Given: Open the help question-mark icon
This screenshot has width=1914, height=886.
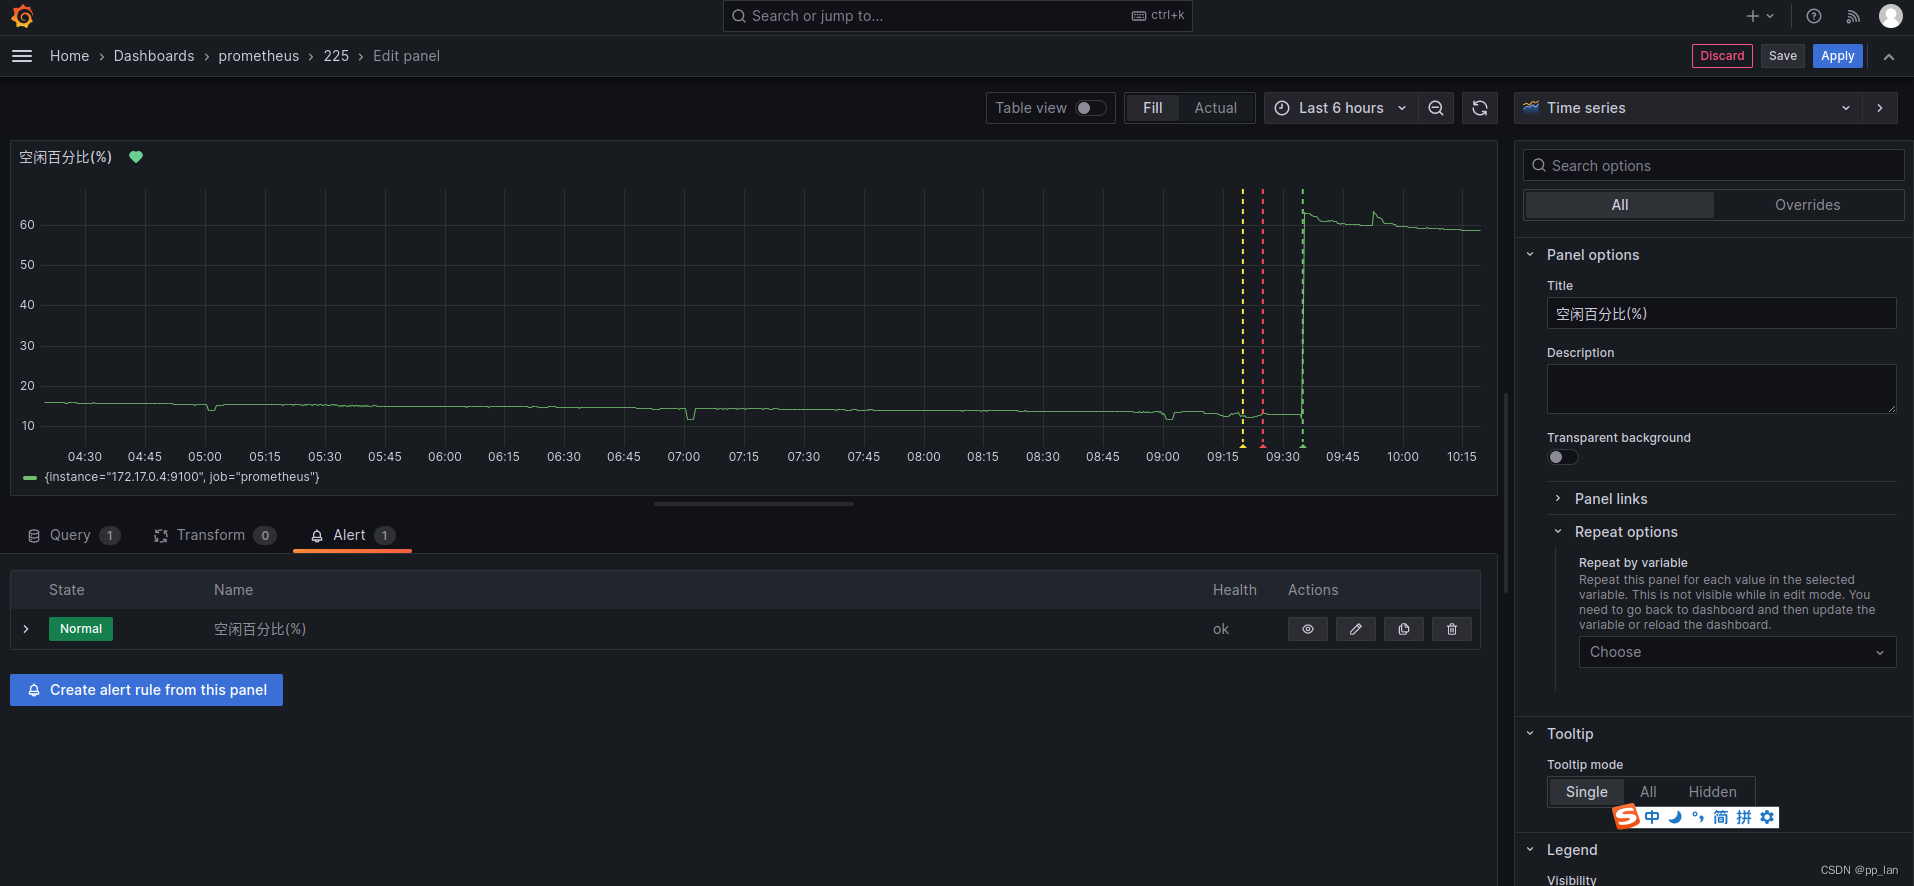Looking at the screenshot, I should 1814,16.
